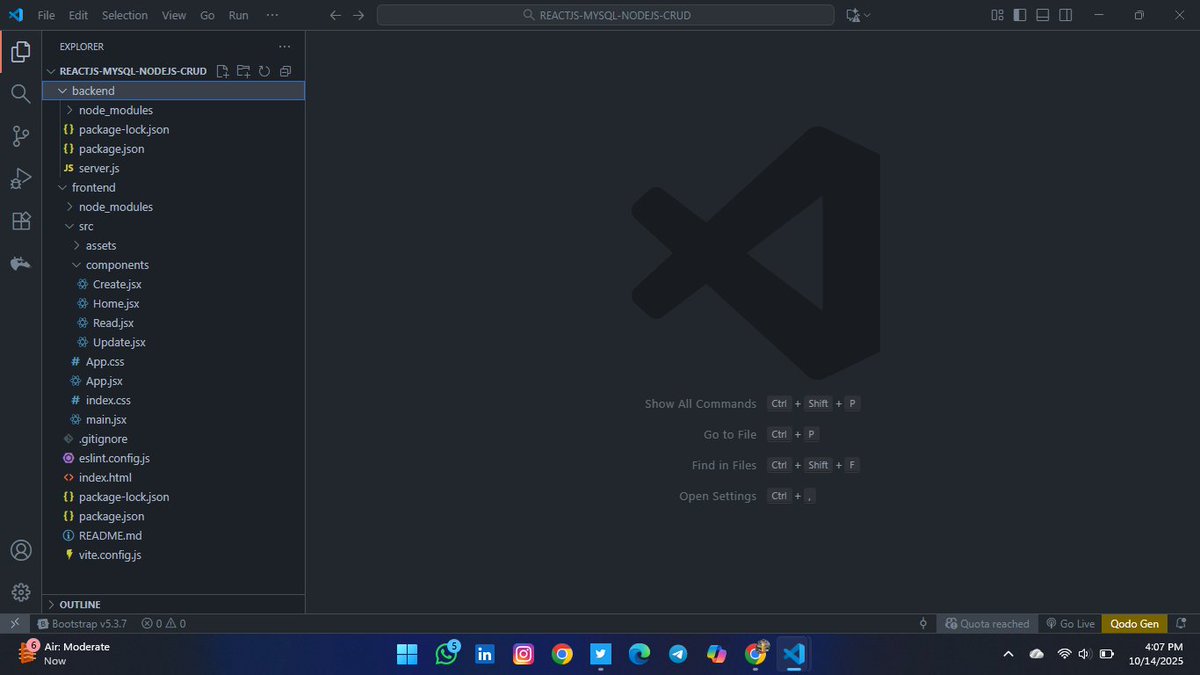
Task: Go forward using the navigation arrow
Action: pos(358,15)
